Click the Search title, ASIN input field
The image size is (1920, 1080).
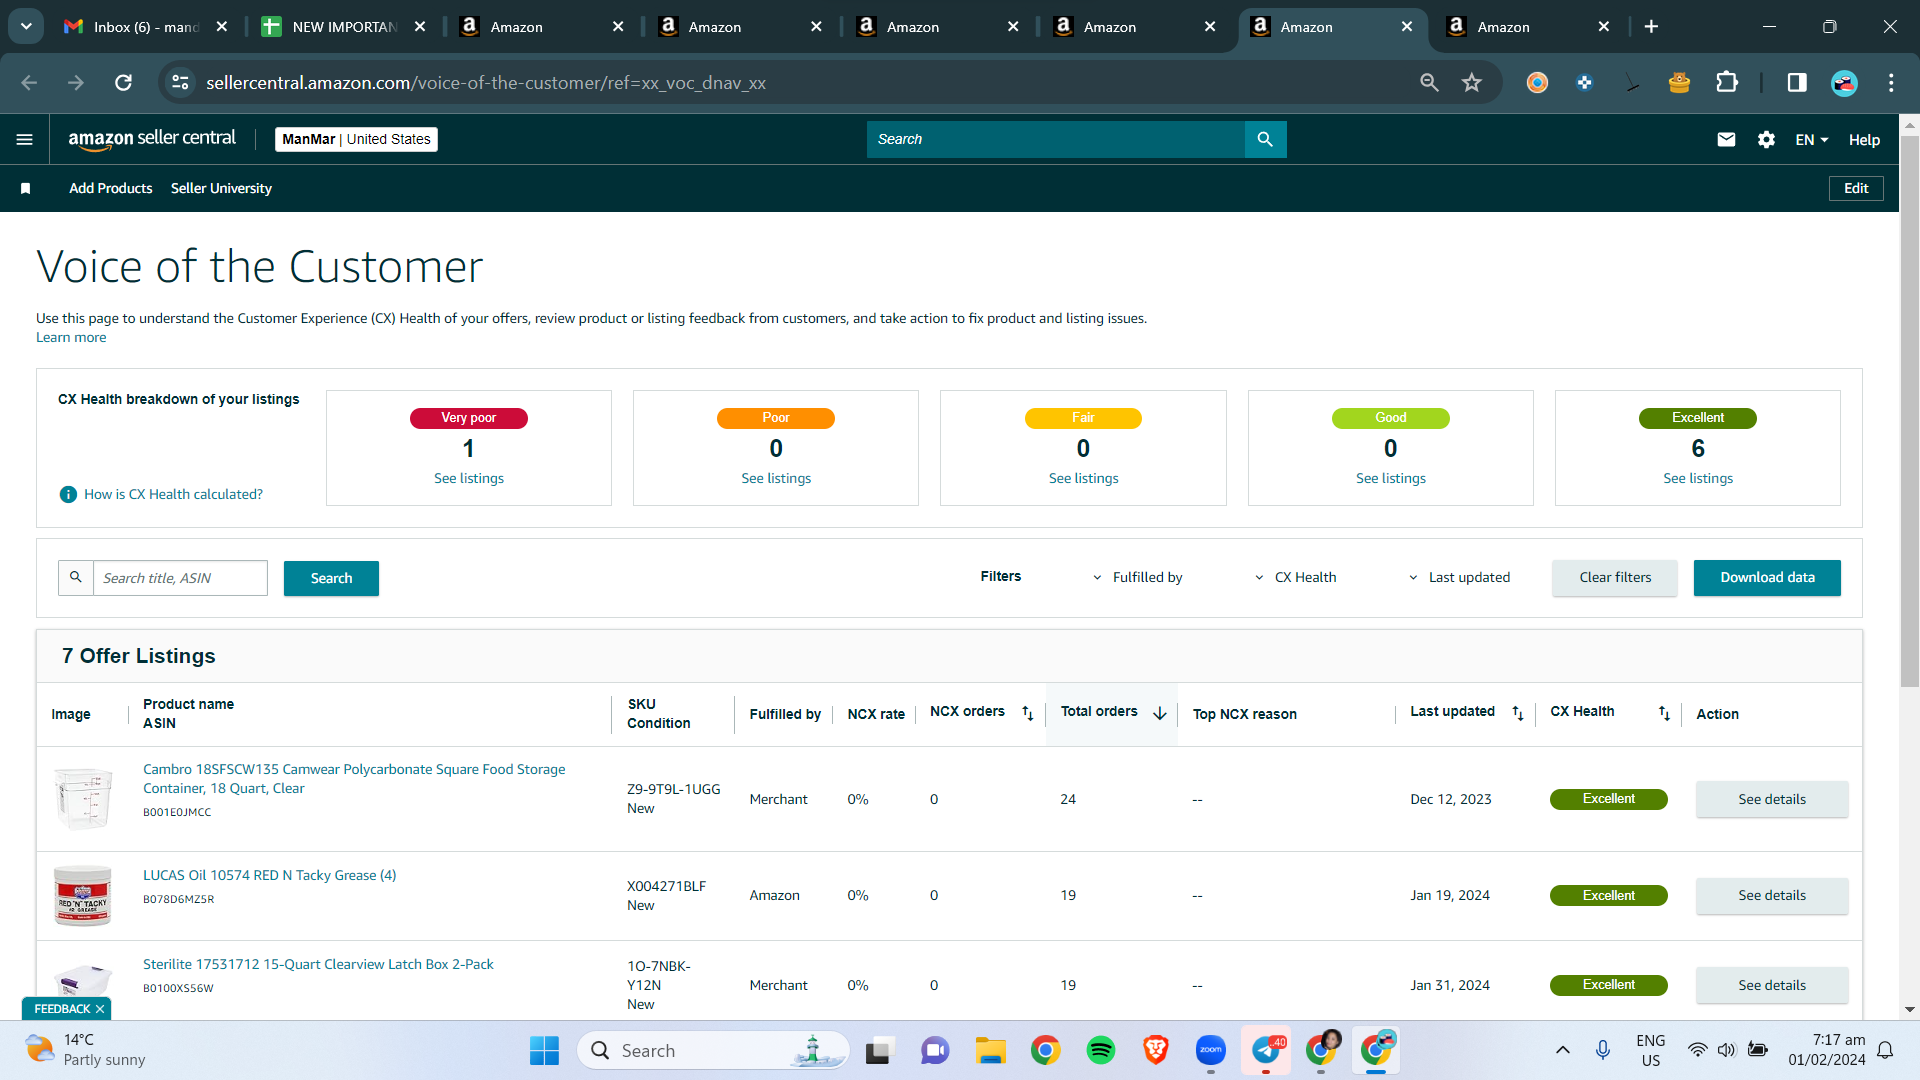point(180,578)
